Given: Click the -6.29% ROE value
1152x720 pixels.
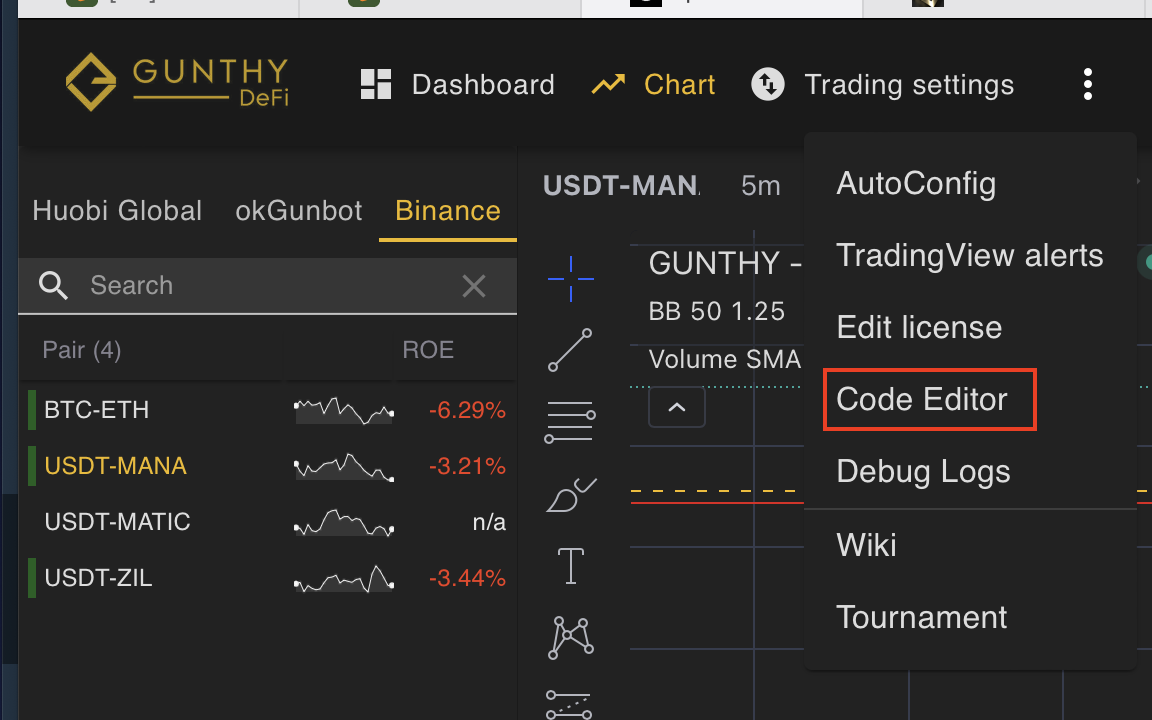Looking at the screenshot, I should (467, 410).
